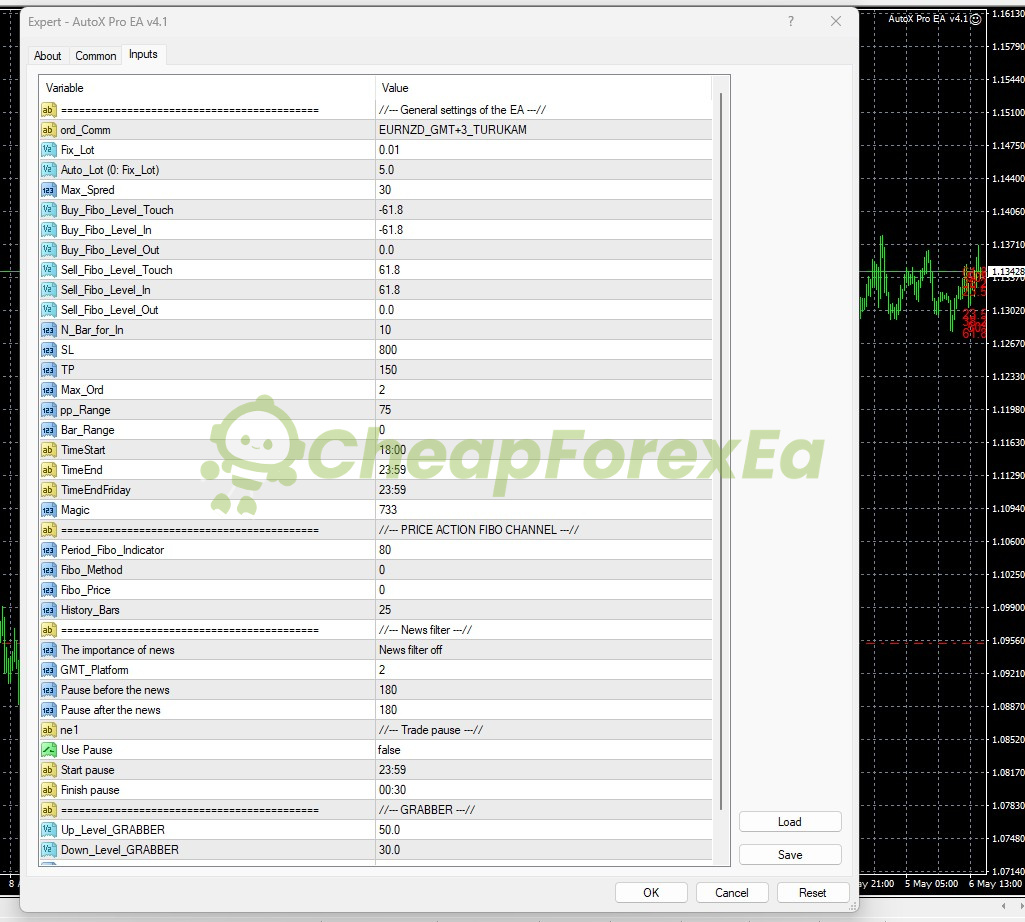Click the Cancel button
Image resolution: width=1025 pixels, height=922 pixels.
pyautogui.click(x=731, y=893)
